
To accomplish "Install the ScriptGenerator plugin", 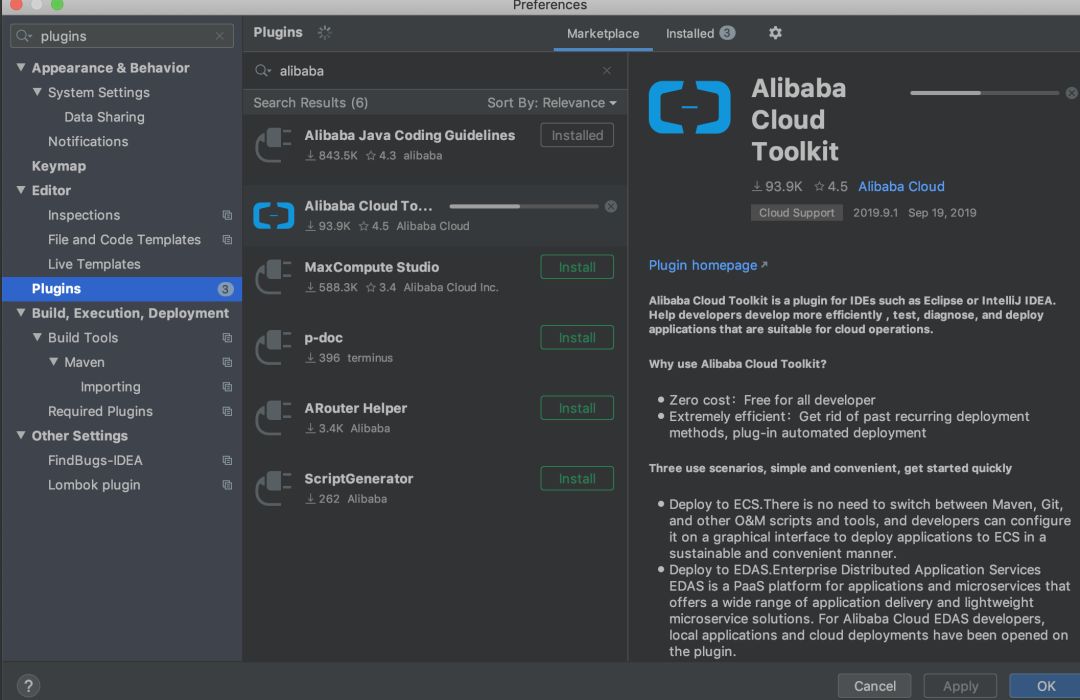I will click(577, 478).
